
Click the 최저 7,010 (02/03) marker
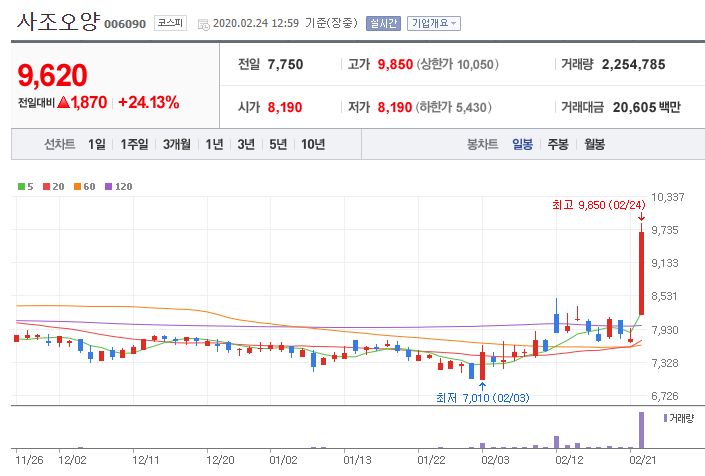483,398
